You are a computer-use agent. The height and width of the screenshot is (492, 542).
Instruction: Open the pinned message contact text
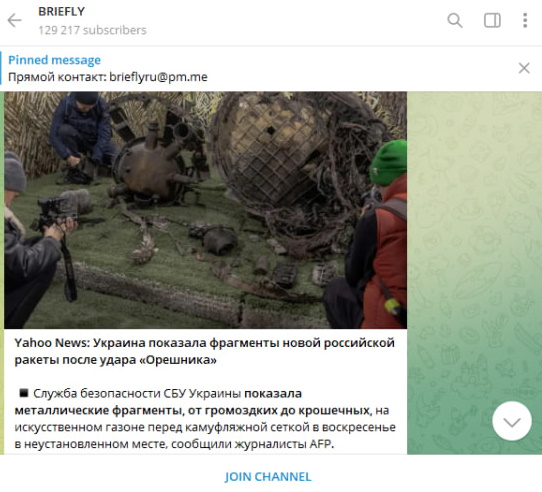point(108,77)
